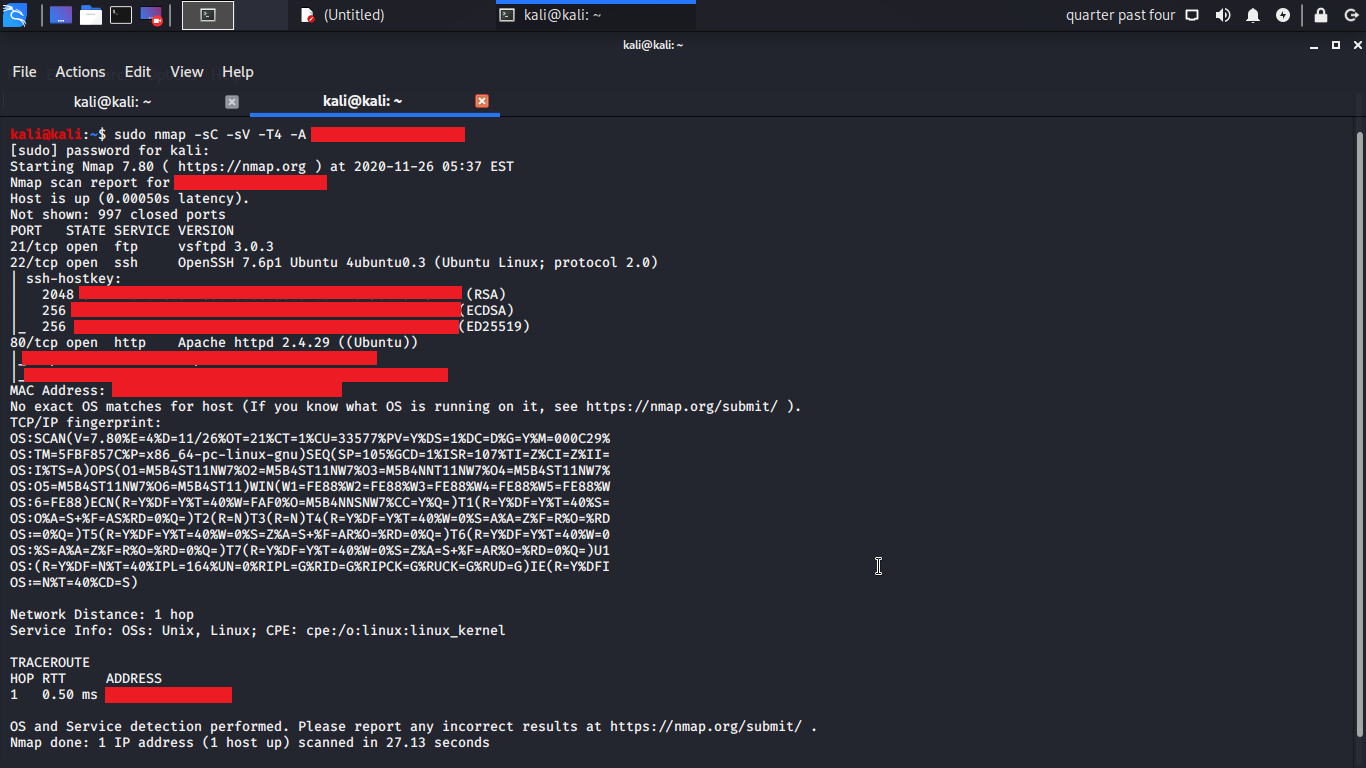Switch to kali@kali: ~ taskbar window

pyautogui.click(x=597, y=15)
